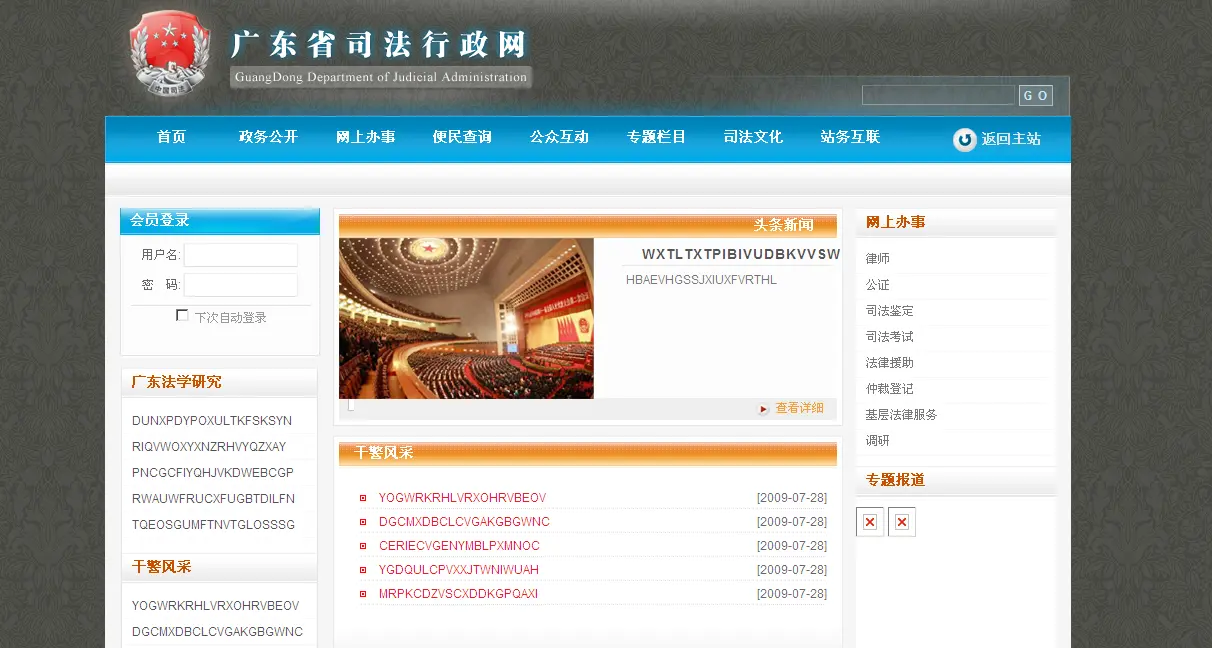Focus the 密码 password field
Screen dimensions: 1212x648
tap(240, 285)
